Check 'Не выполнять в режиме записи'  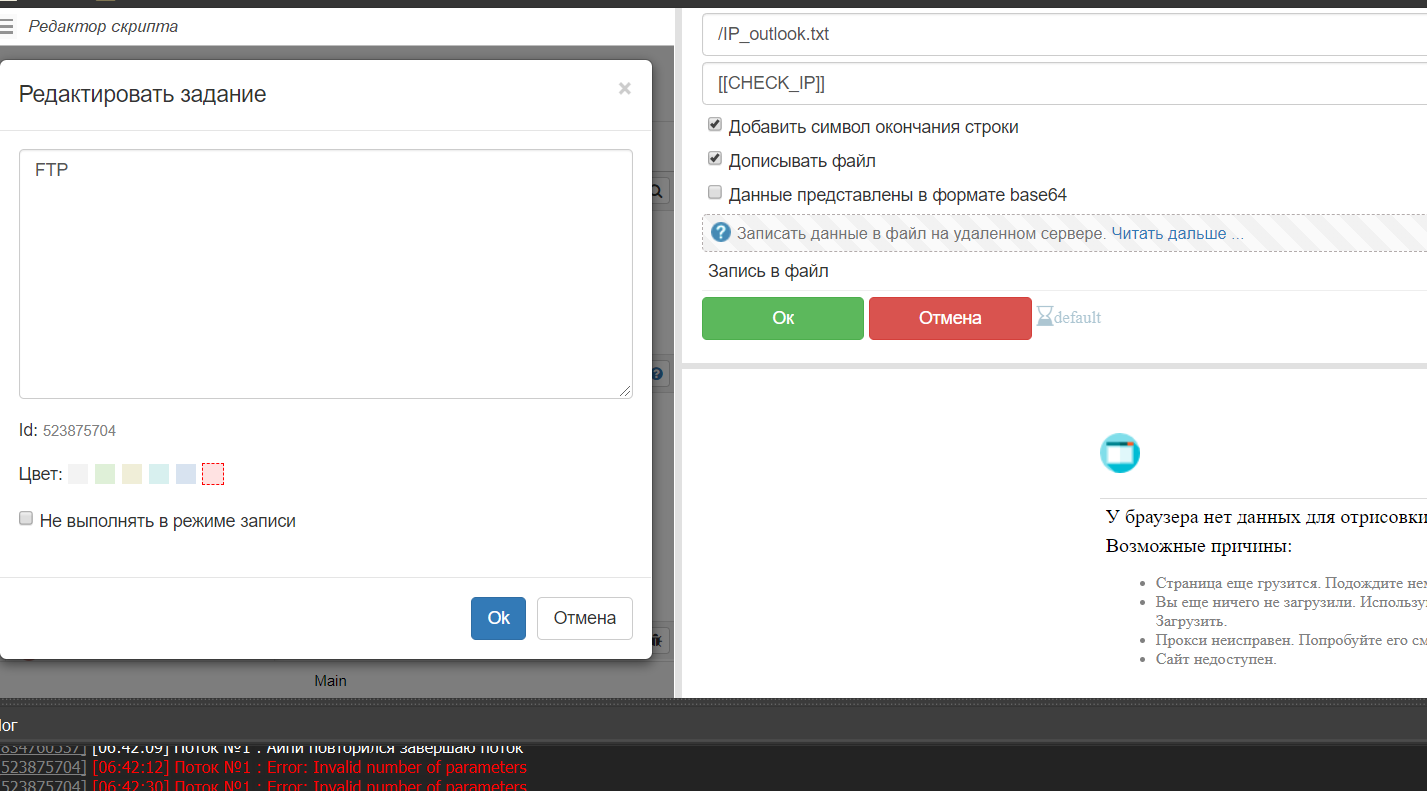point(25,519)
